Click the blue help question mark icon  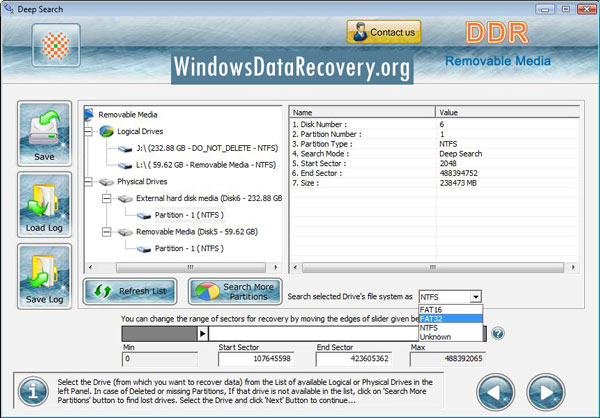[x=498, y=333]
